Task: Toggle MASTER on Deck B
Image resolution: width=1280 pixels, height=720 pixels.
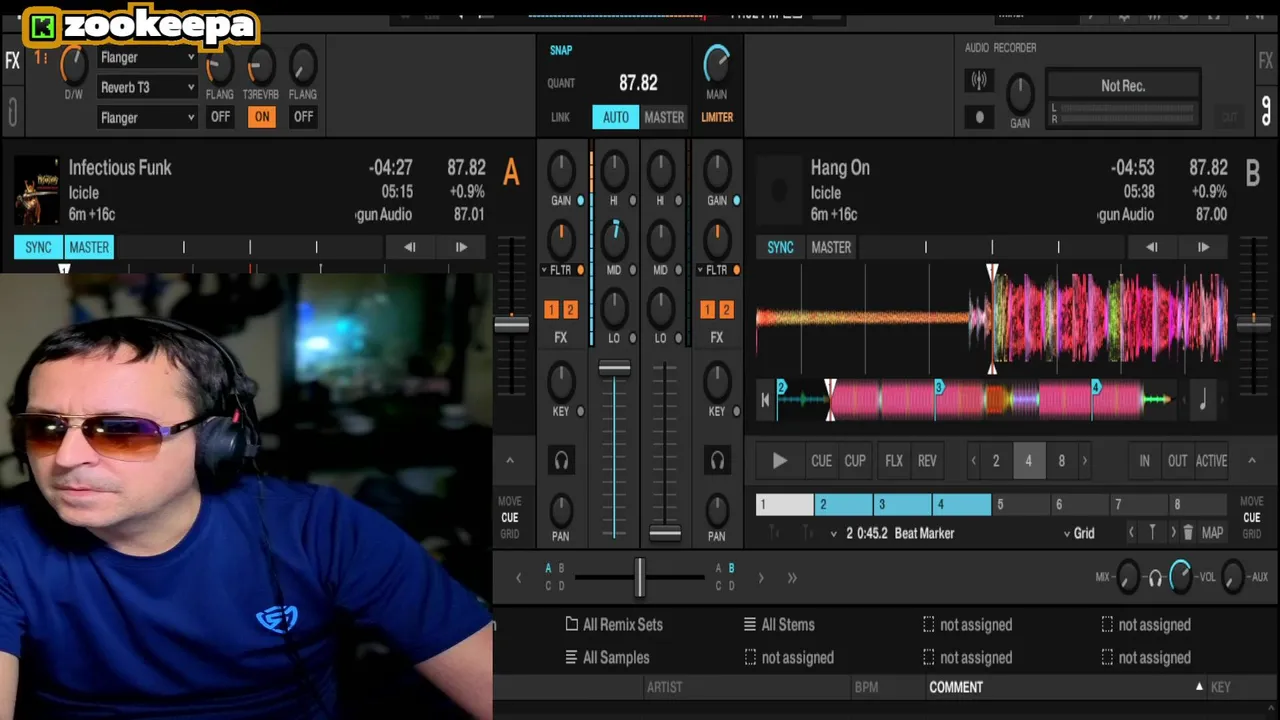Action: coord(831,247)
